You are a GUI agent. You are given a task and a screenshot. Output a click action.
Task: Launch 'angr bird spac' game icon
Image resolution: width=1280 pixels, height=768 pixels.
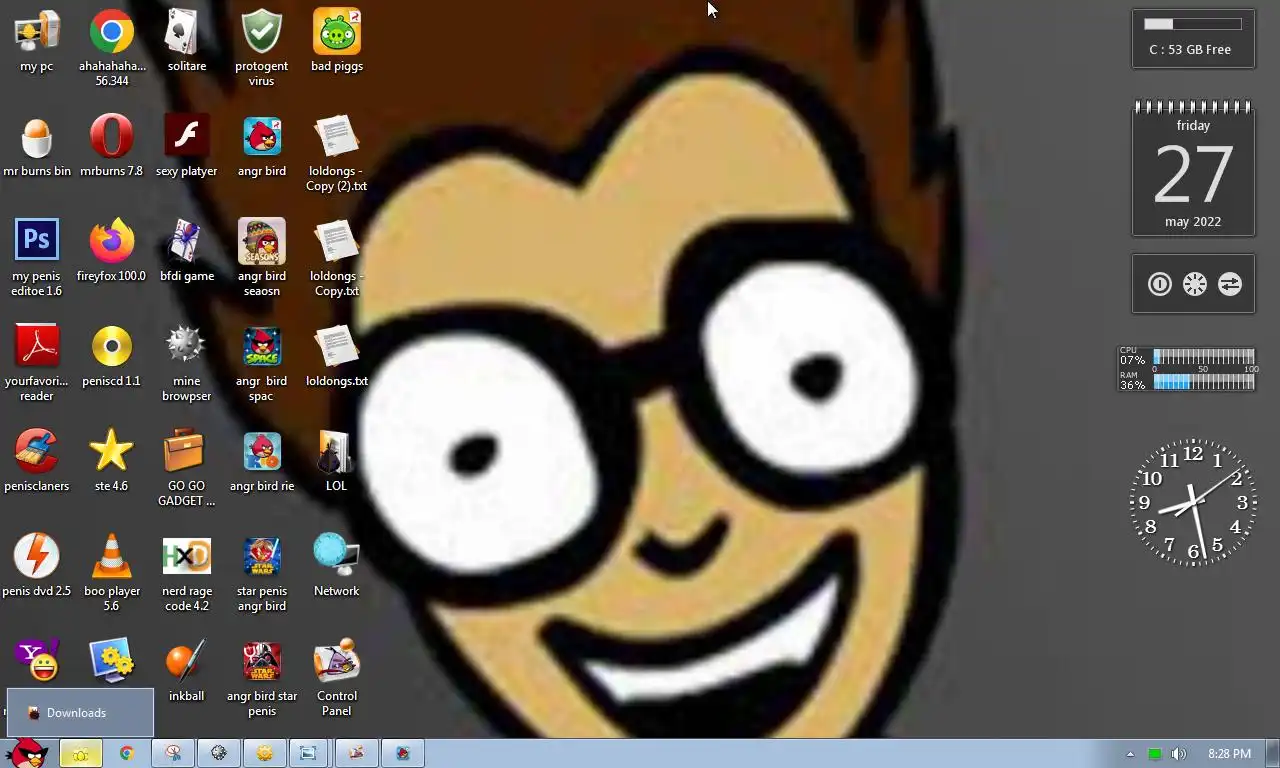pyautogui.click(x=262, y=363)
